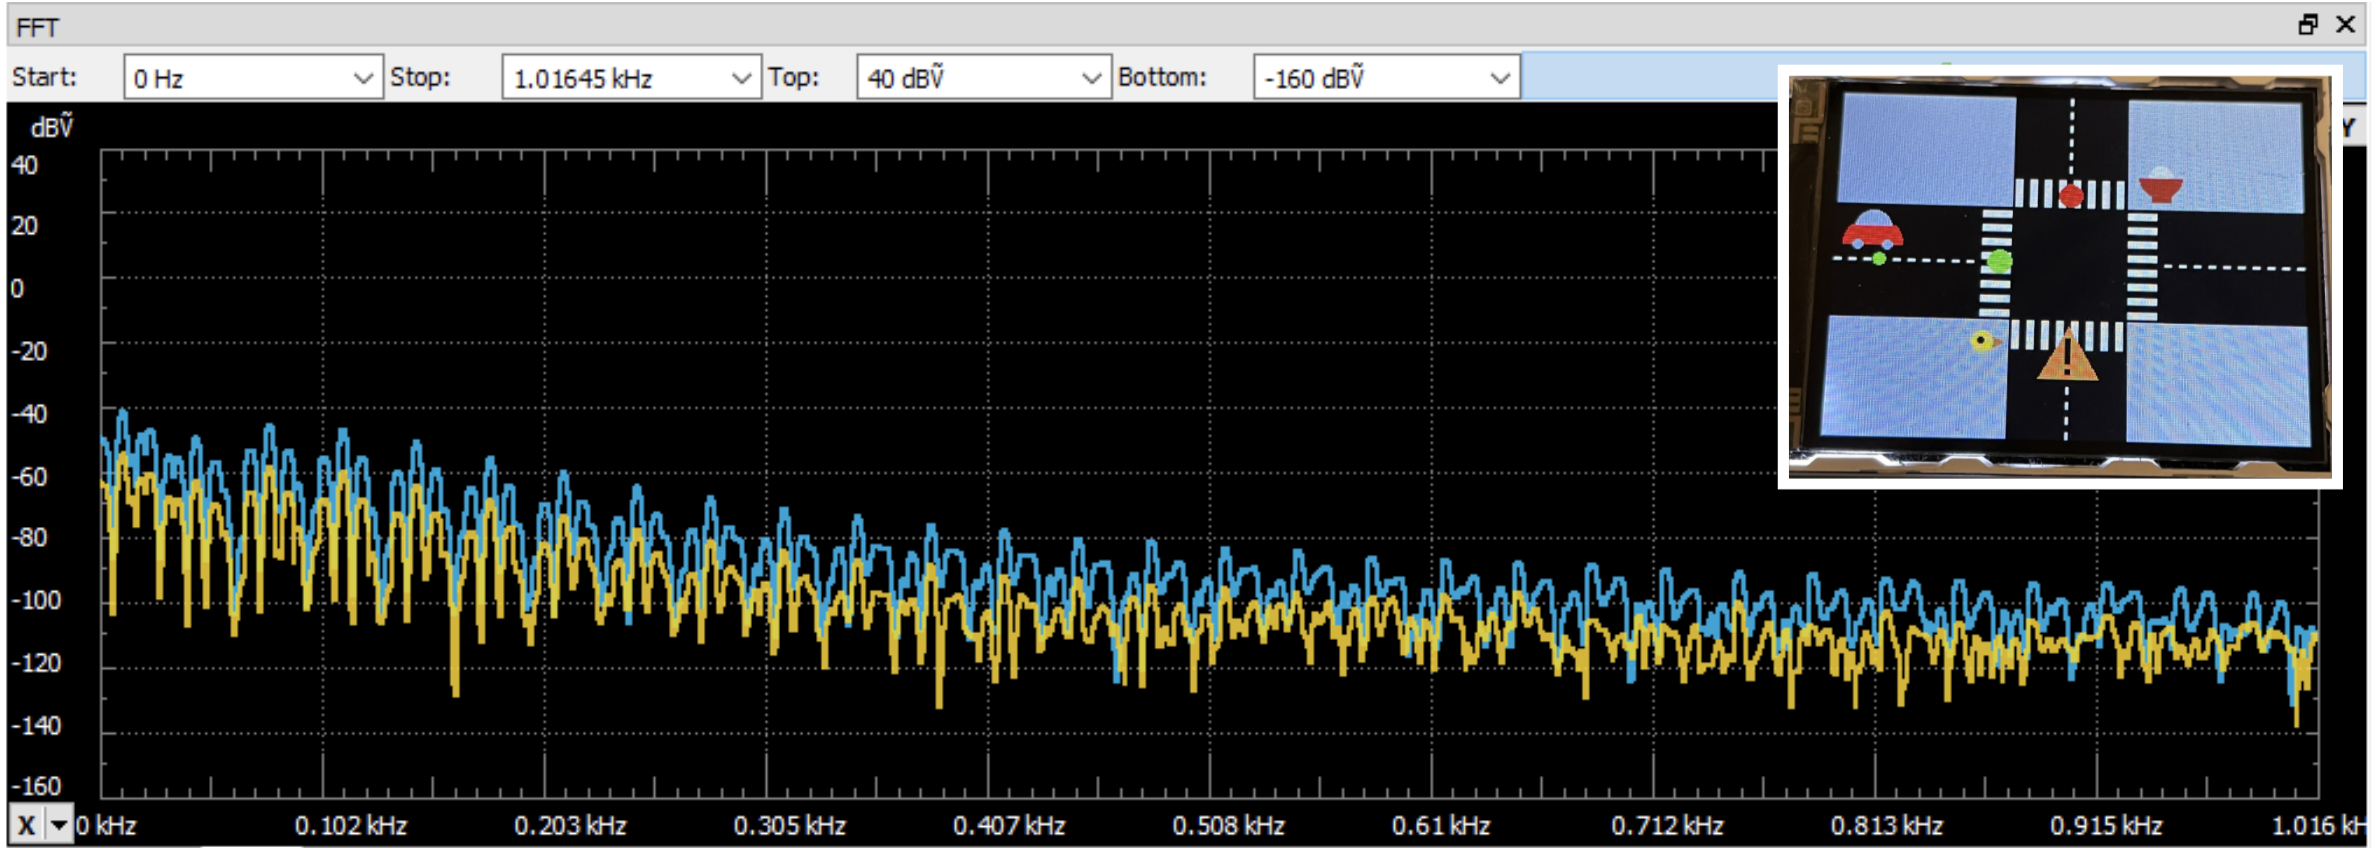Click the small green dot under the car

[1879, 259]
